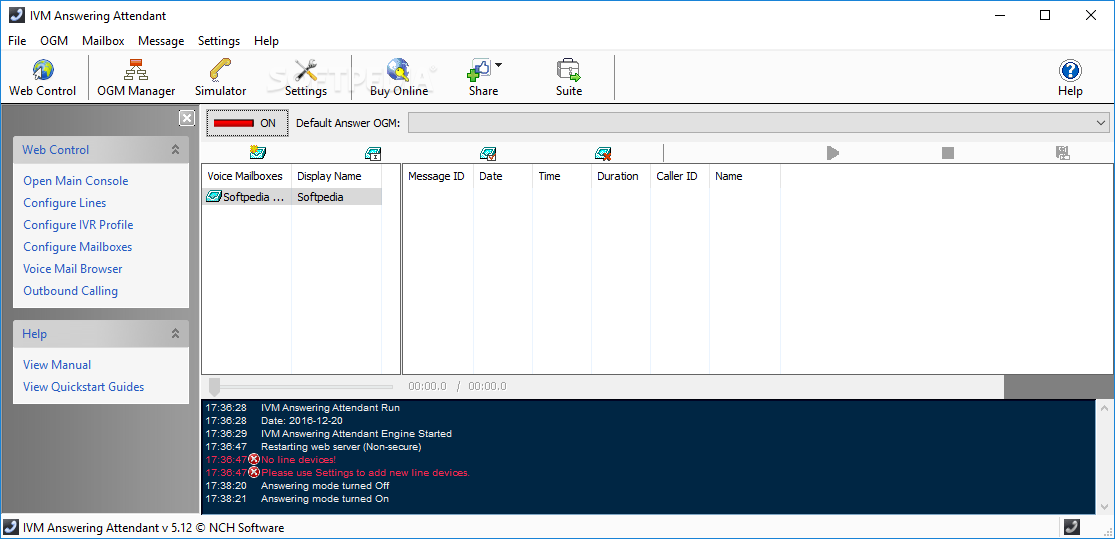Open the OGM menu
This screenshot has height=539, width=1115.
[x=54, y=41]
